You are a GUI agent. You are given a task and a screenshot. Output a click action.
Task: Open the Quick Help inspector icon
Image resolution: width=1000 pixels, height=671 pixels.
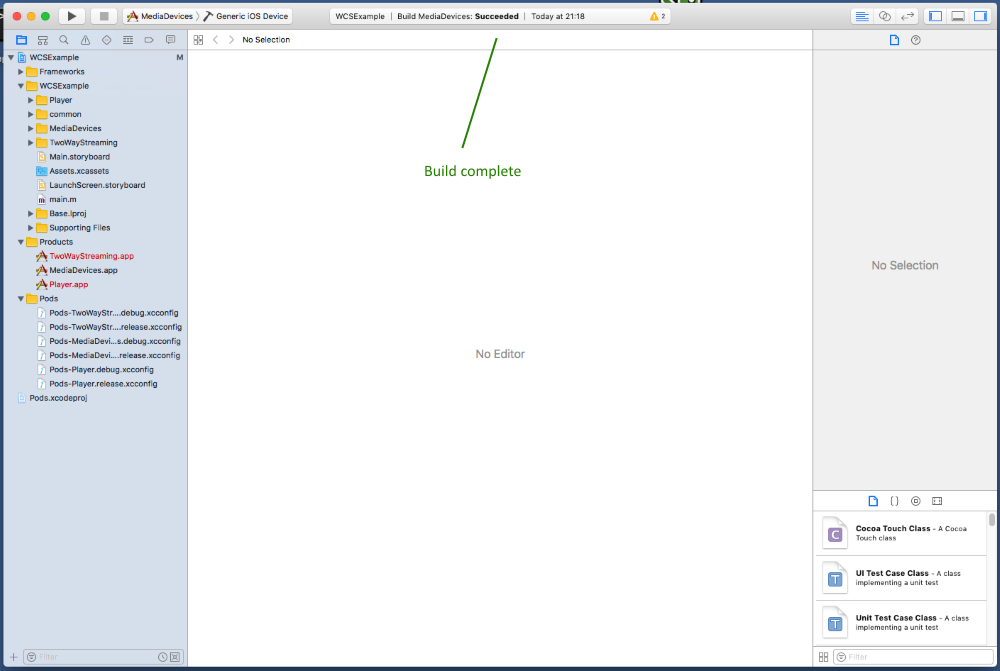915,40
